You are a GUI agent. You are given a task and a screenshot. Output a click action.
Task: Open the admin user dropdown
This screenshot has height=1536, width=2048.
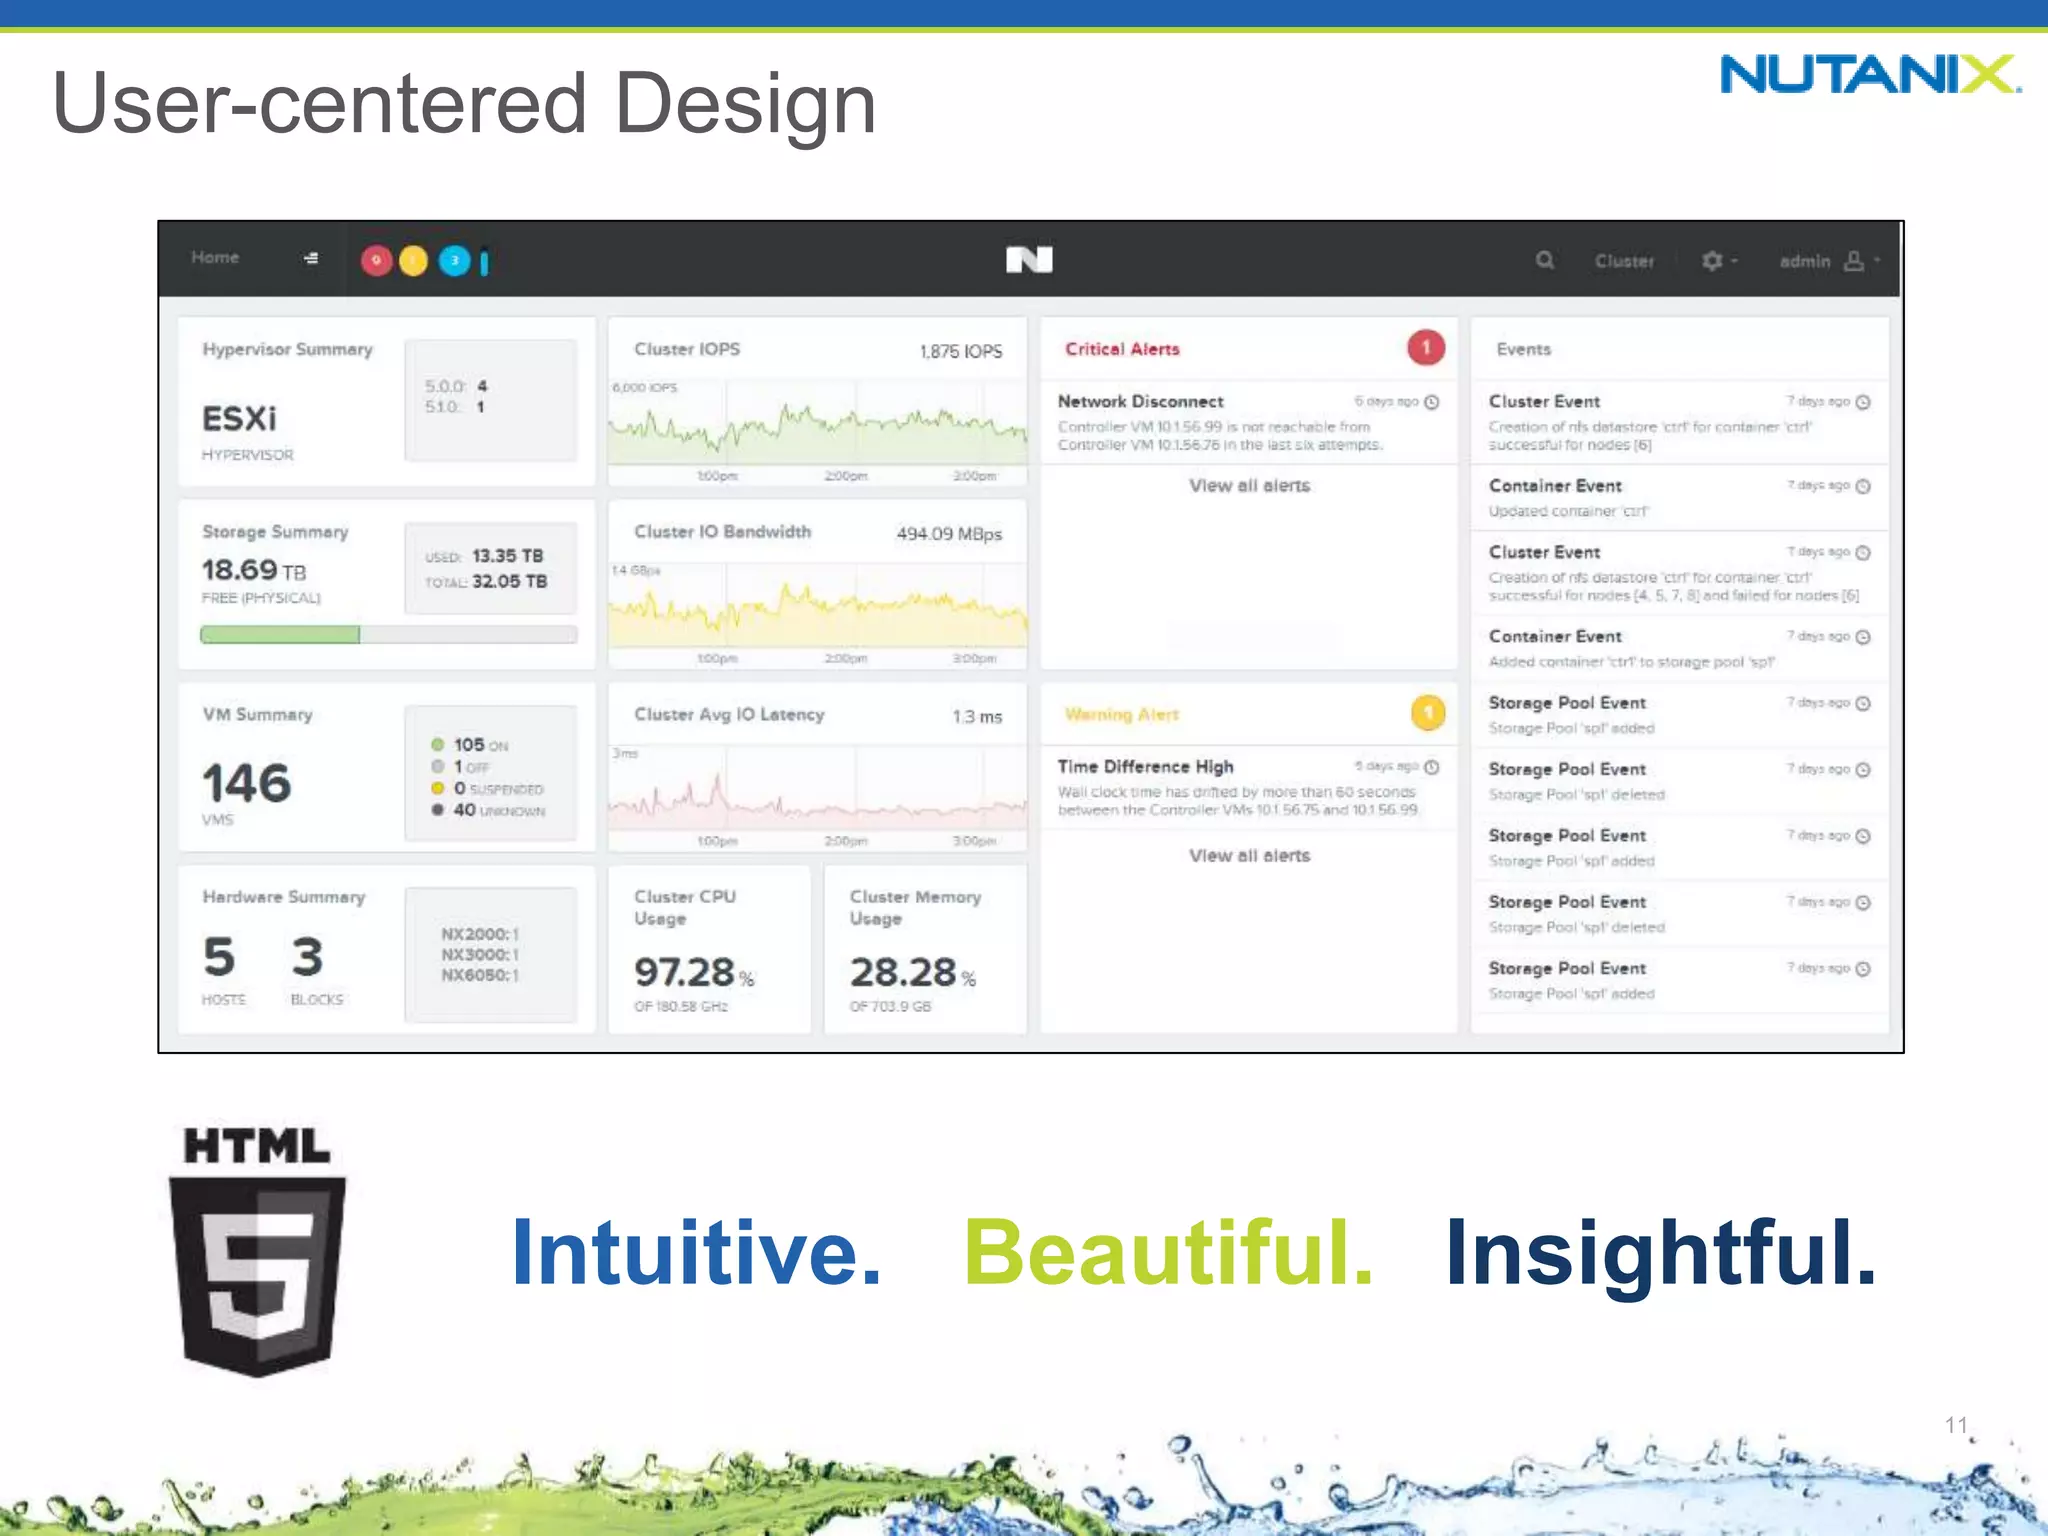click(1829, 261)
